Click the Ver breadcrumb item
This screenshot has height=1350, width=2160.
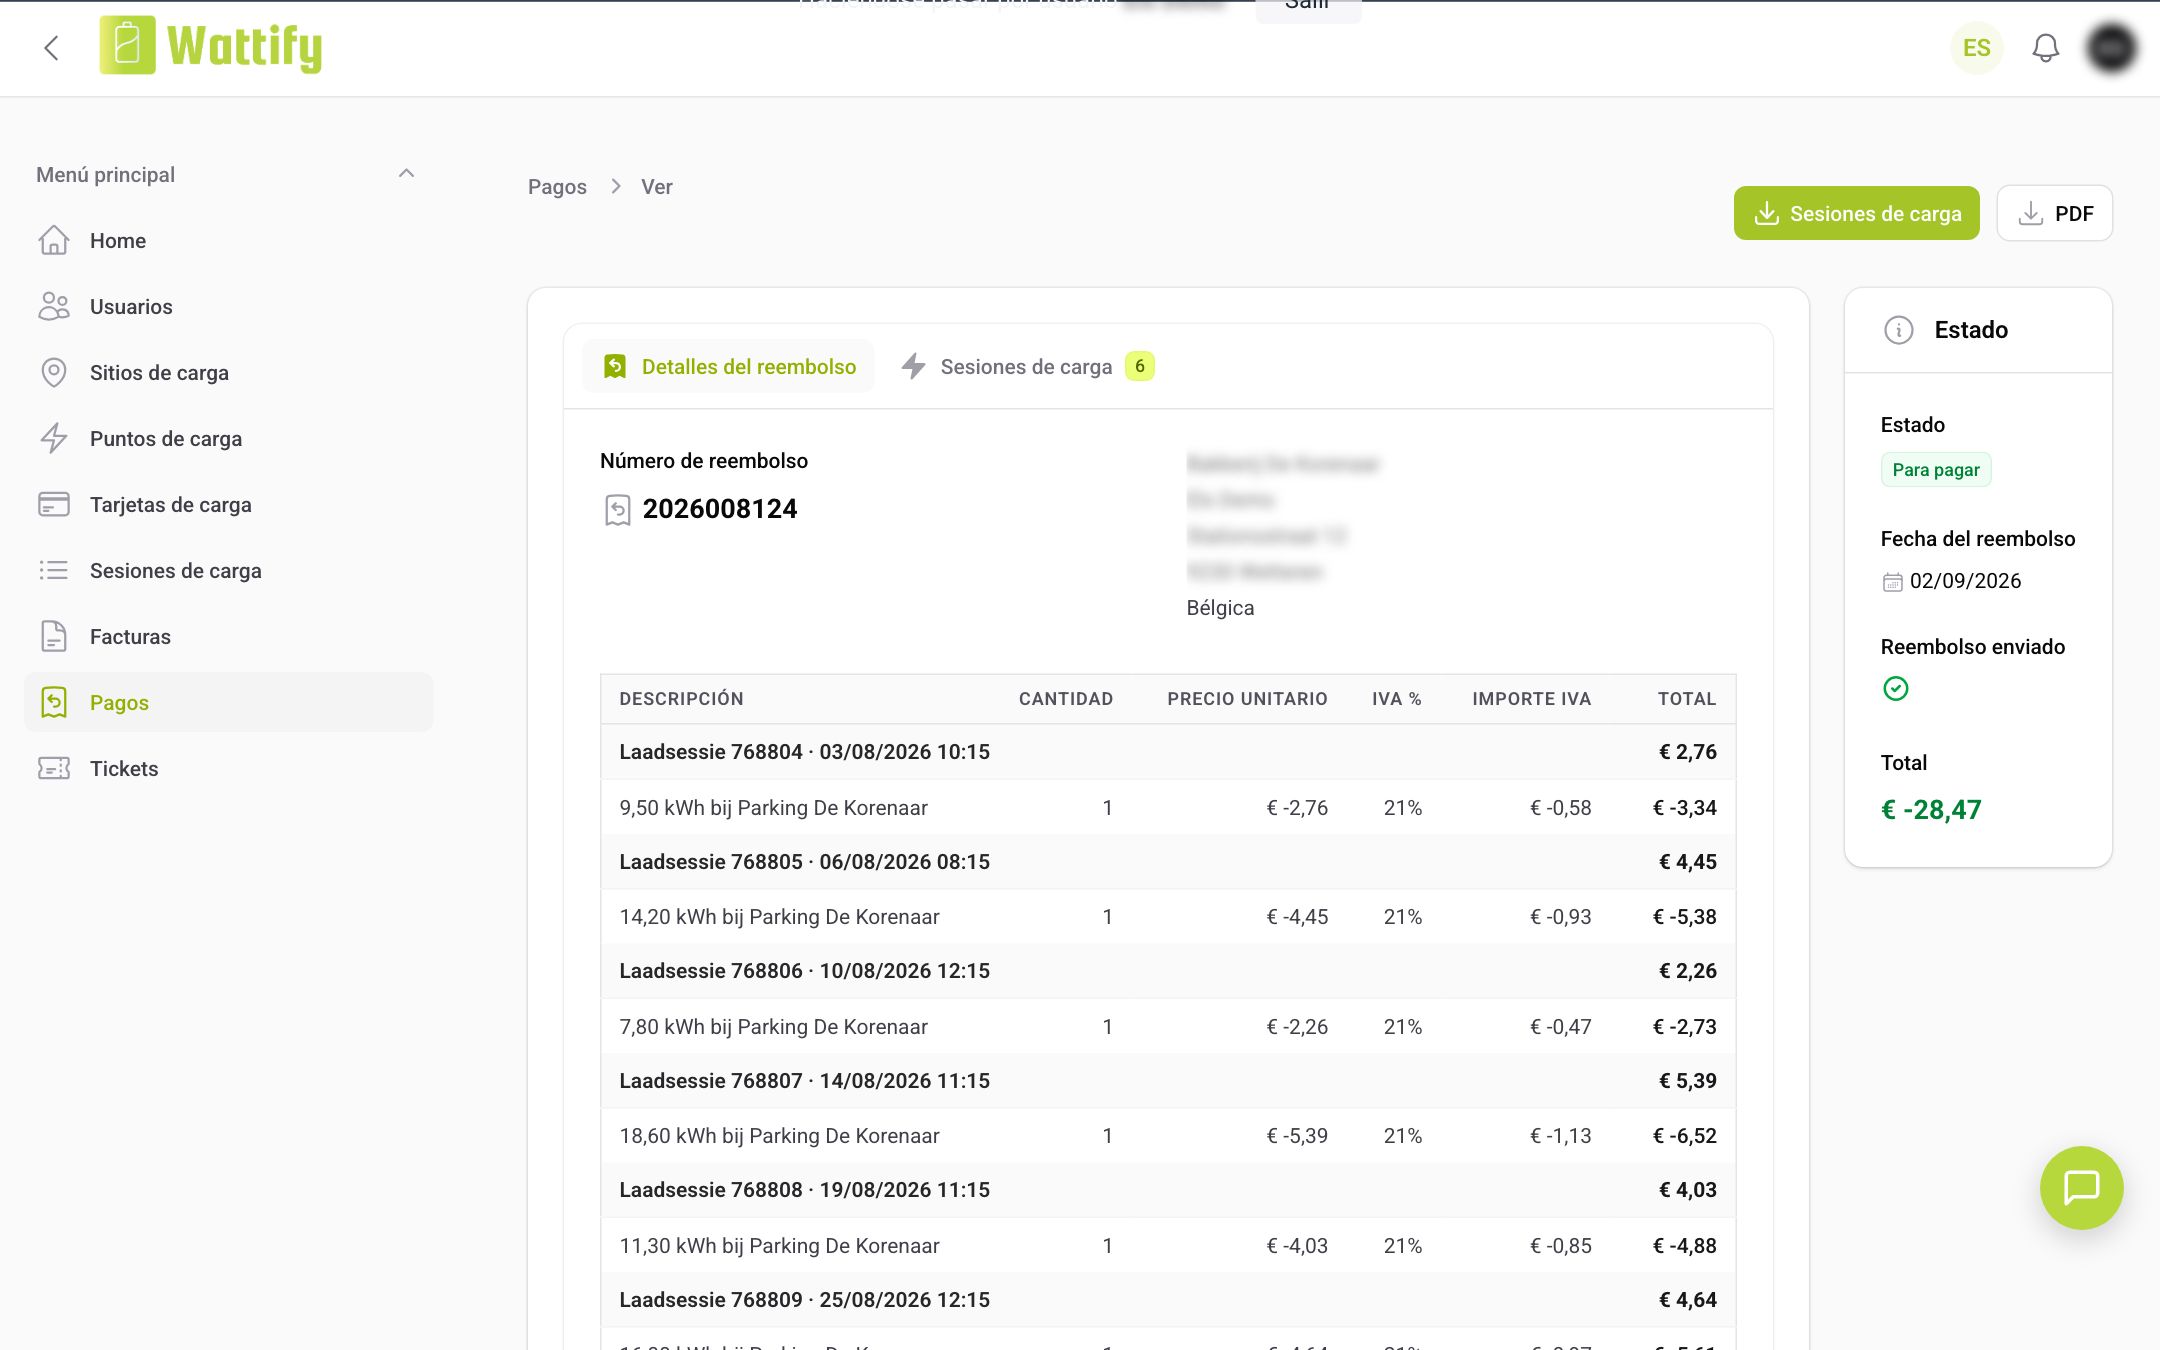(x=657, y=187)
